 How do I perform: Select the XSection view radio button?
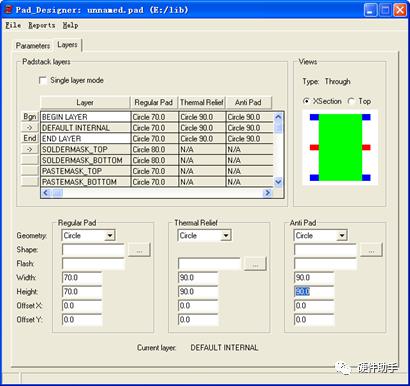coord(306,101)
